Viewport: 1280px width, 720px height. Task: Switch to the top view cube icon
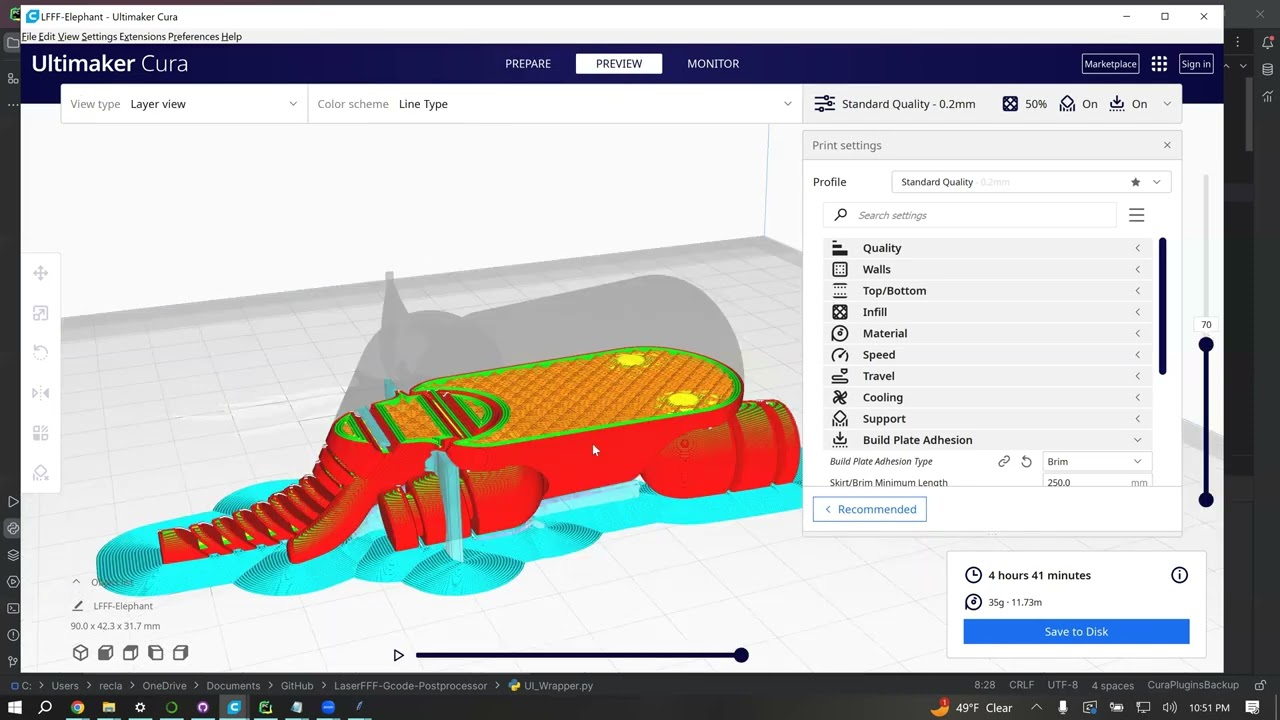click(x=131, y=653)
